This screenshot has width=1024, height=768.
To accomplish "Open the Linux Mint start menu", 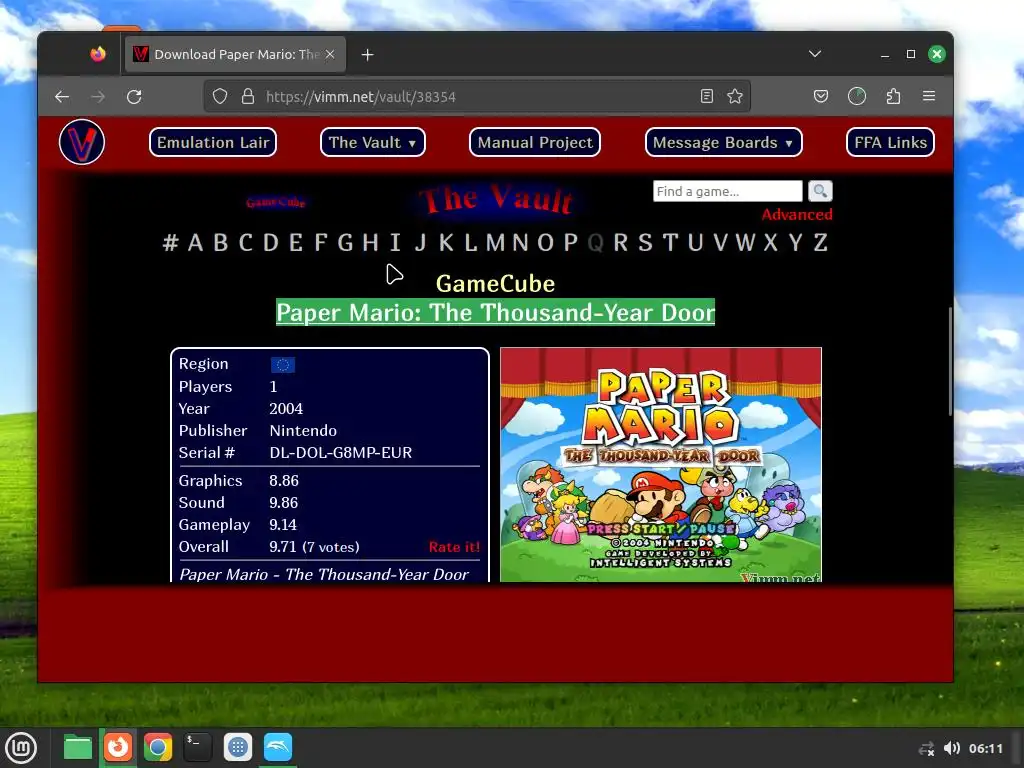I will 21,747.
